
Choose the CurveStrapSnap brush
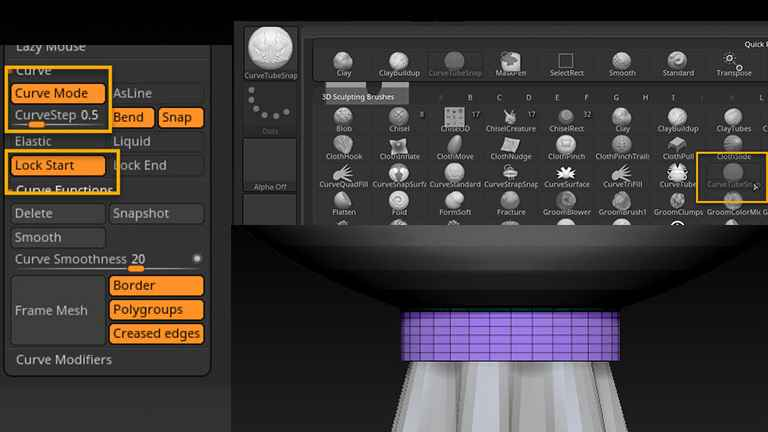[510, 176]
